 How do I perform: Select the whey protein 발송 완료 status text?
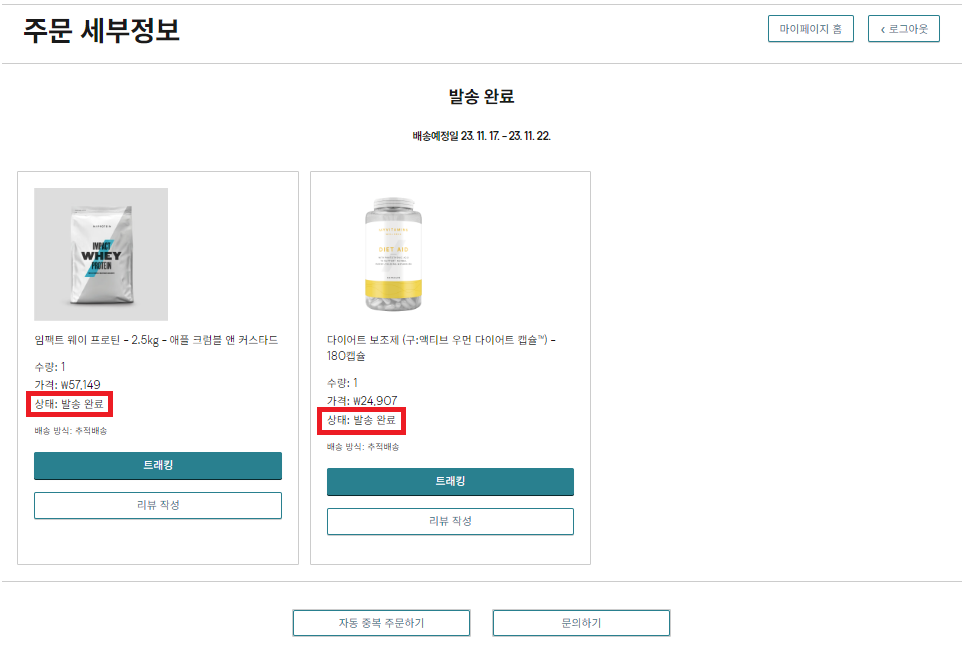72,404
